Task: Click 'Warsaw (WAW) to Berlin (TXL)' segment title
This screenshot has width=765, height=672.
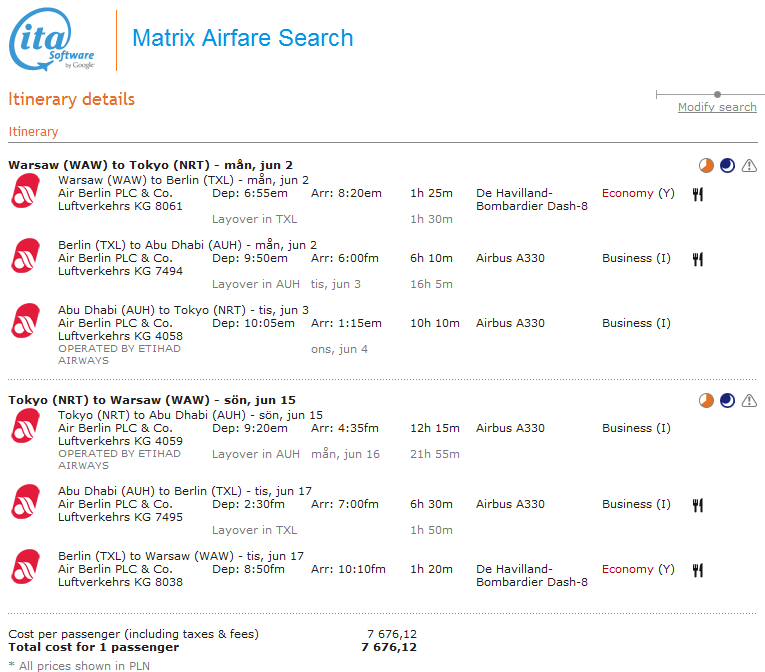Action: (146, 180)
